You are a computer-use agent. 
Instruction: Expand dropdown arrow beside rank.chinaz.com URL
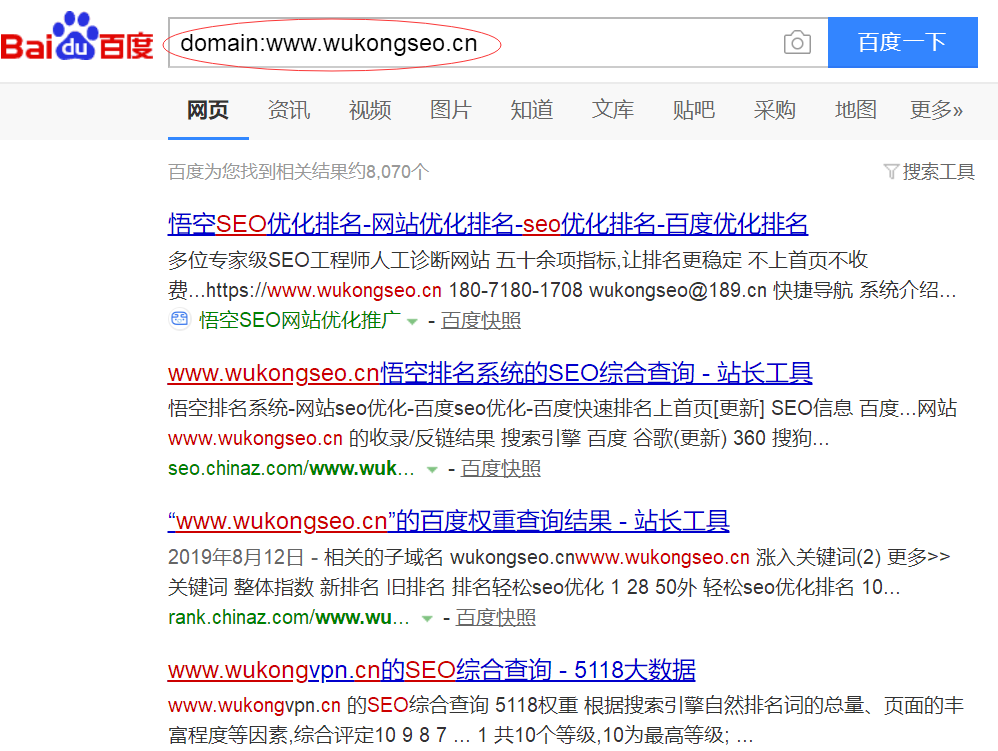coord(427,619)
